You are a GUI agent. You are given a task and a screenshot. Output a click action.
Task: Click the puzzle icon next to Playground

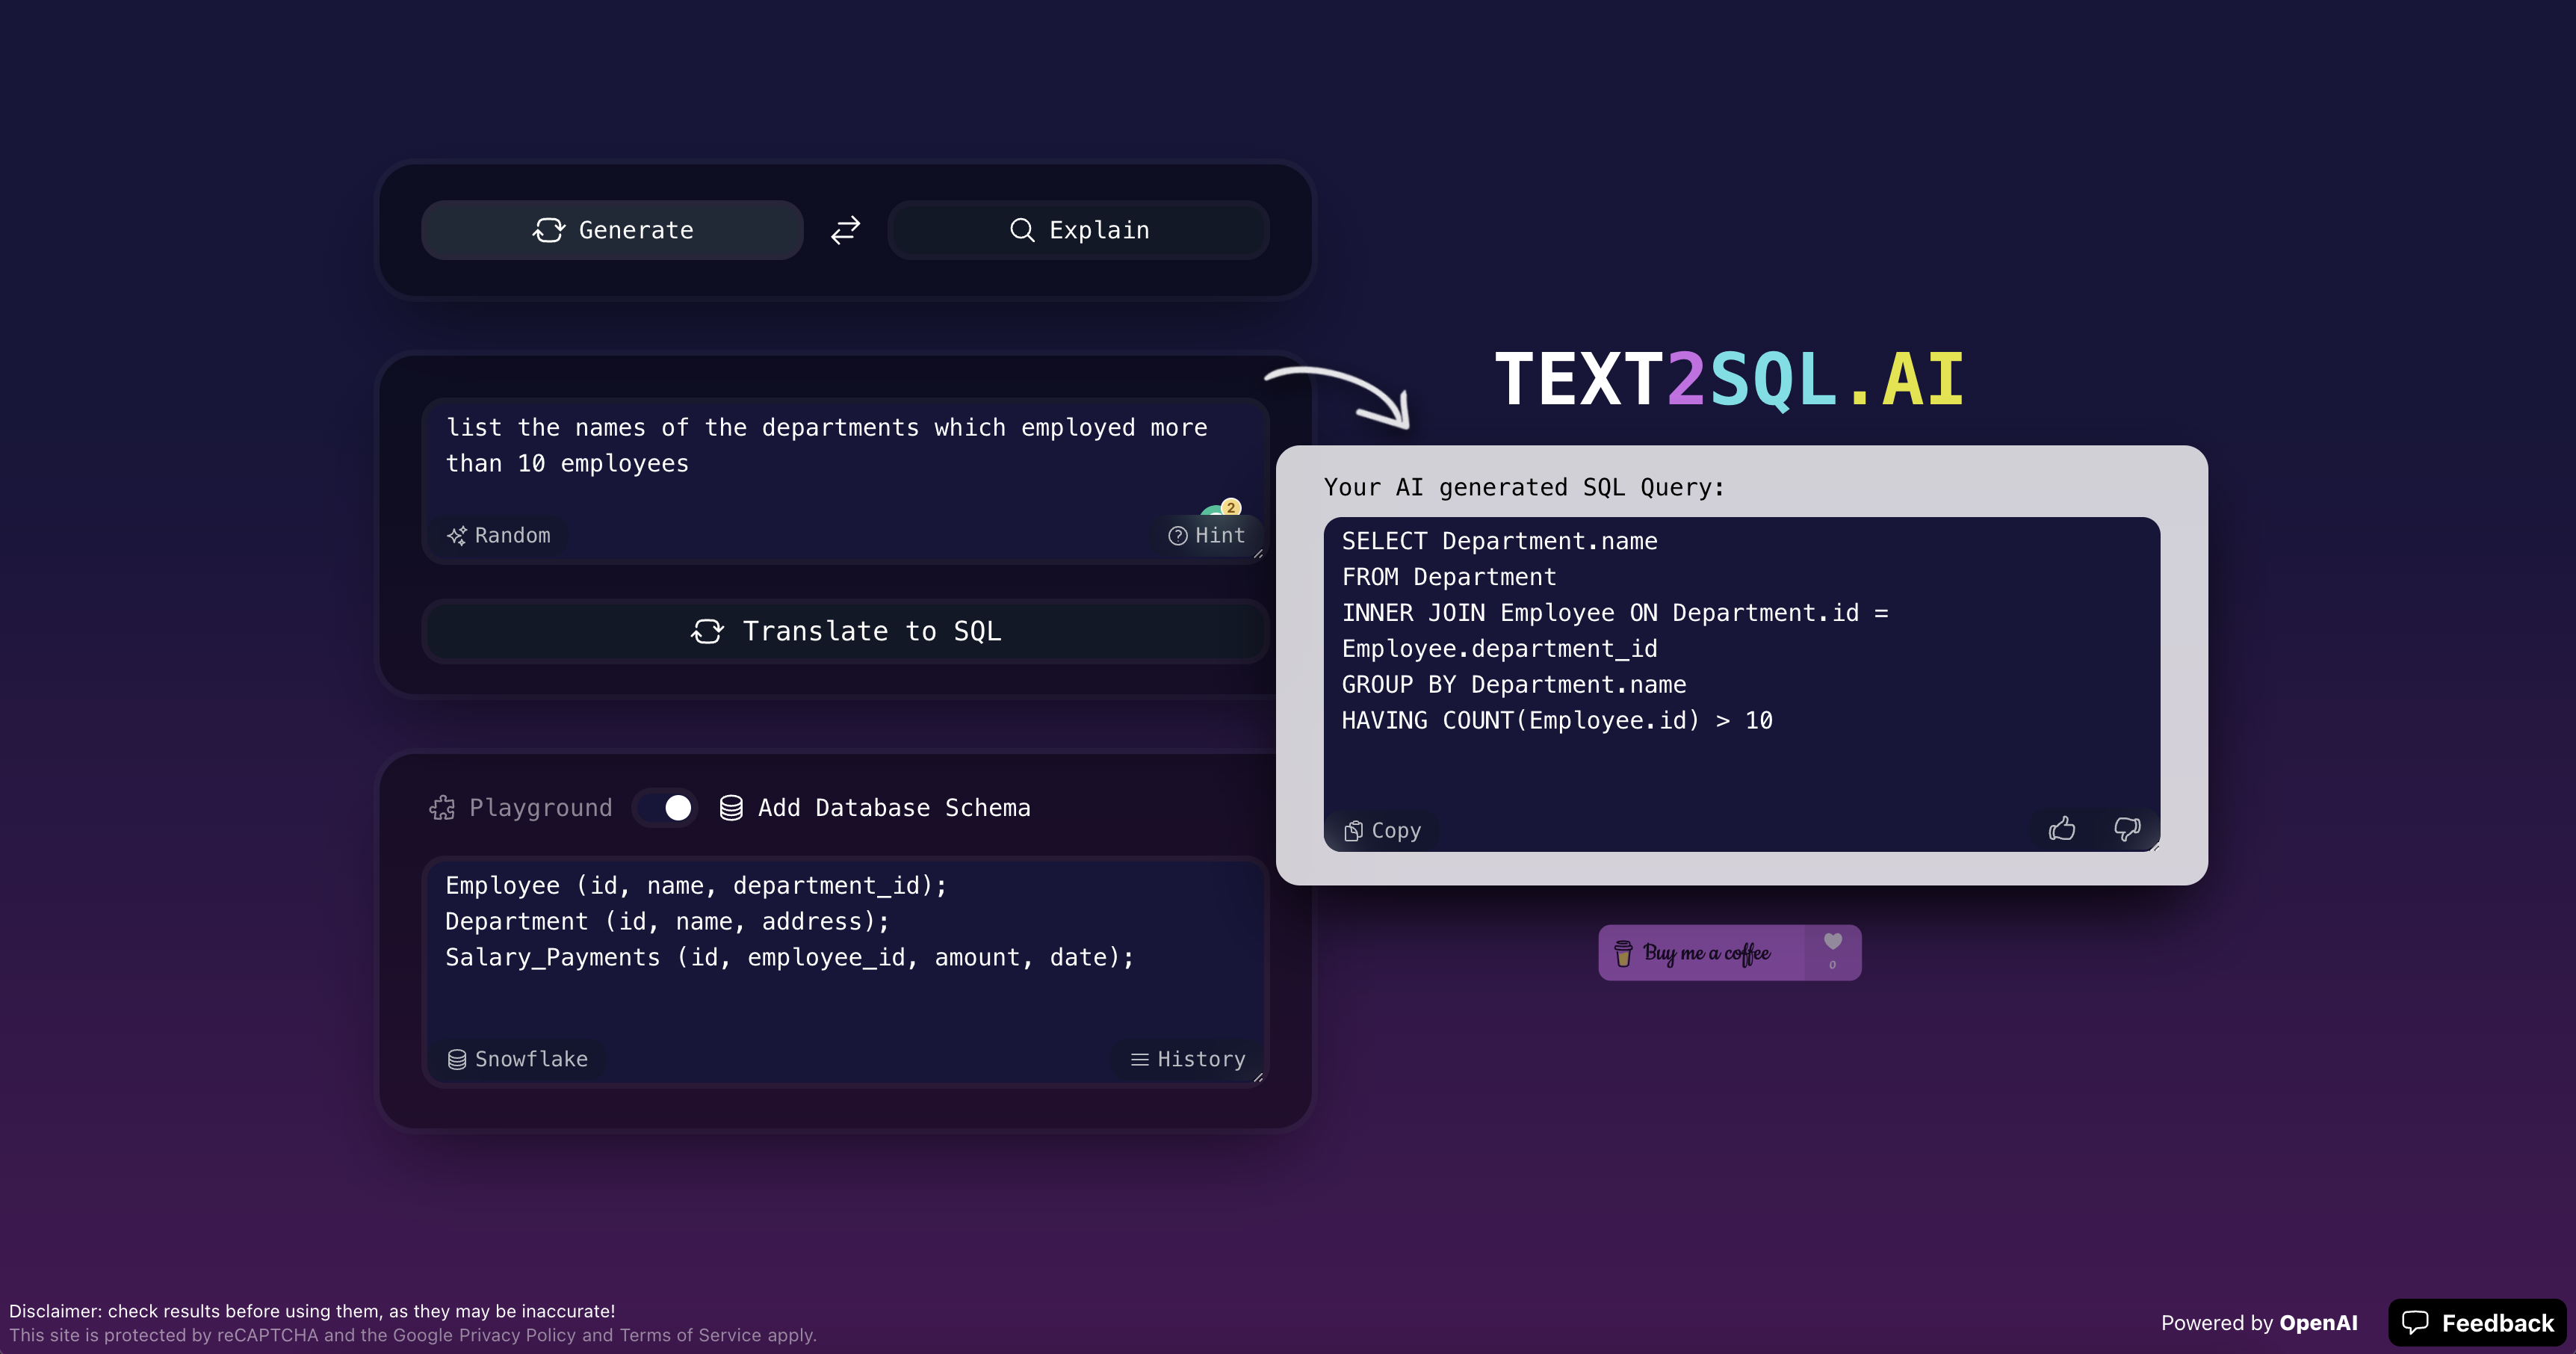442,807
